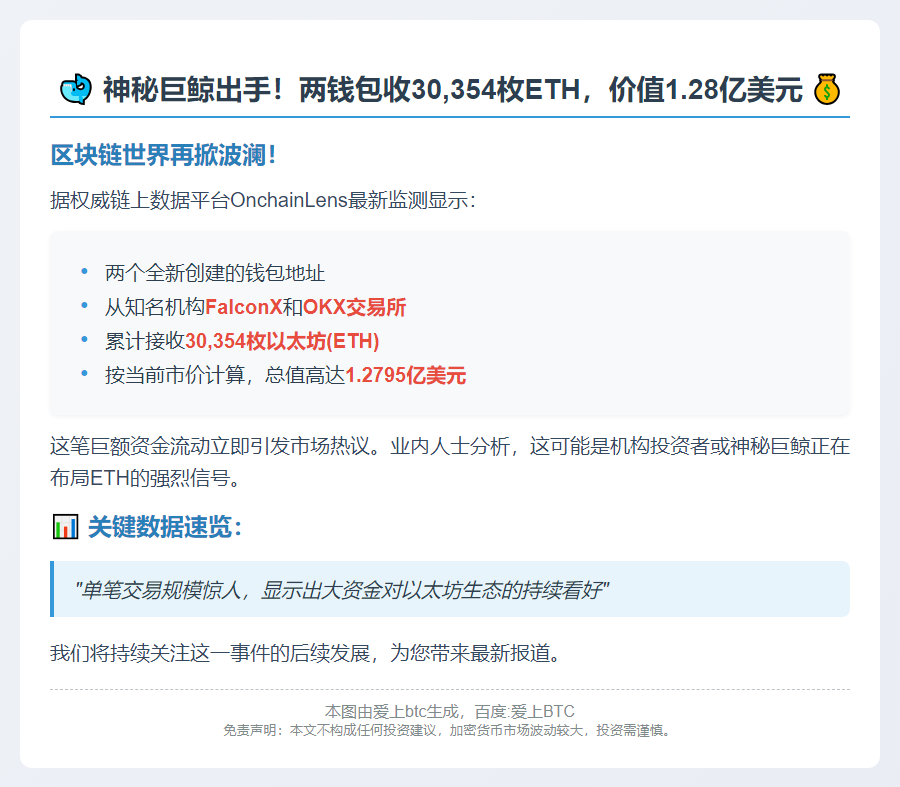900x787 pixels.
Task: Click the bar chart emoji beside 关键数据速览
Action: (x=65, y=526)
